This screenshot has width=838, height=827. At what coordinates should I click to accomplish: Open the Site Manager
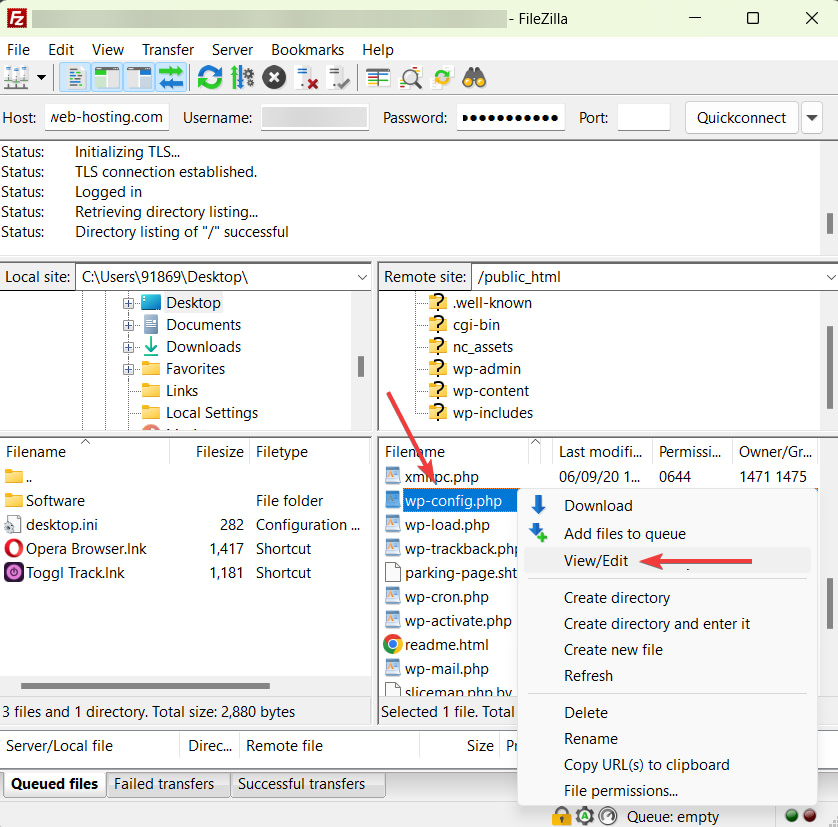[16, 77]
